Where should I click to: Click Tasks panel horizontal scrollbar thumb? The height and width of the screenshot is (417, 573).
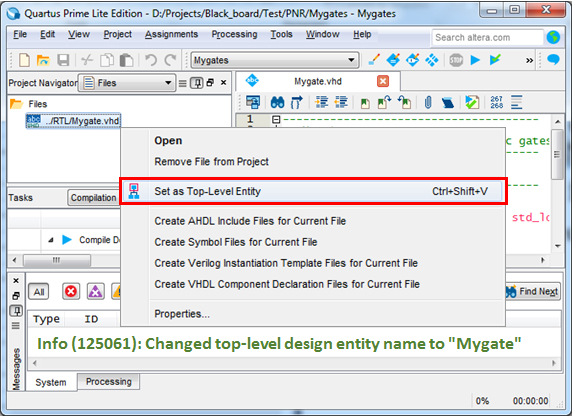click(57, 261)
